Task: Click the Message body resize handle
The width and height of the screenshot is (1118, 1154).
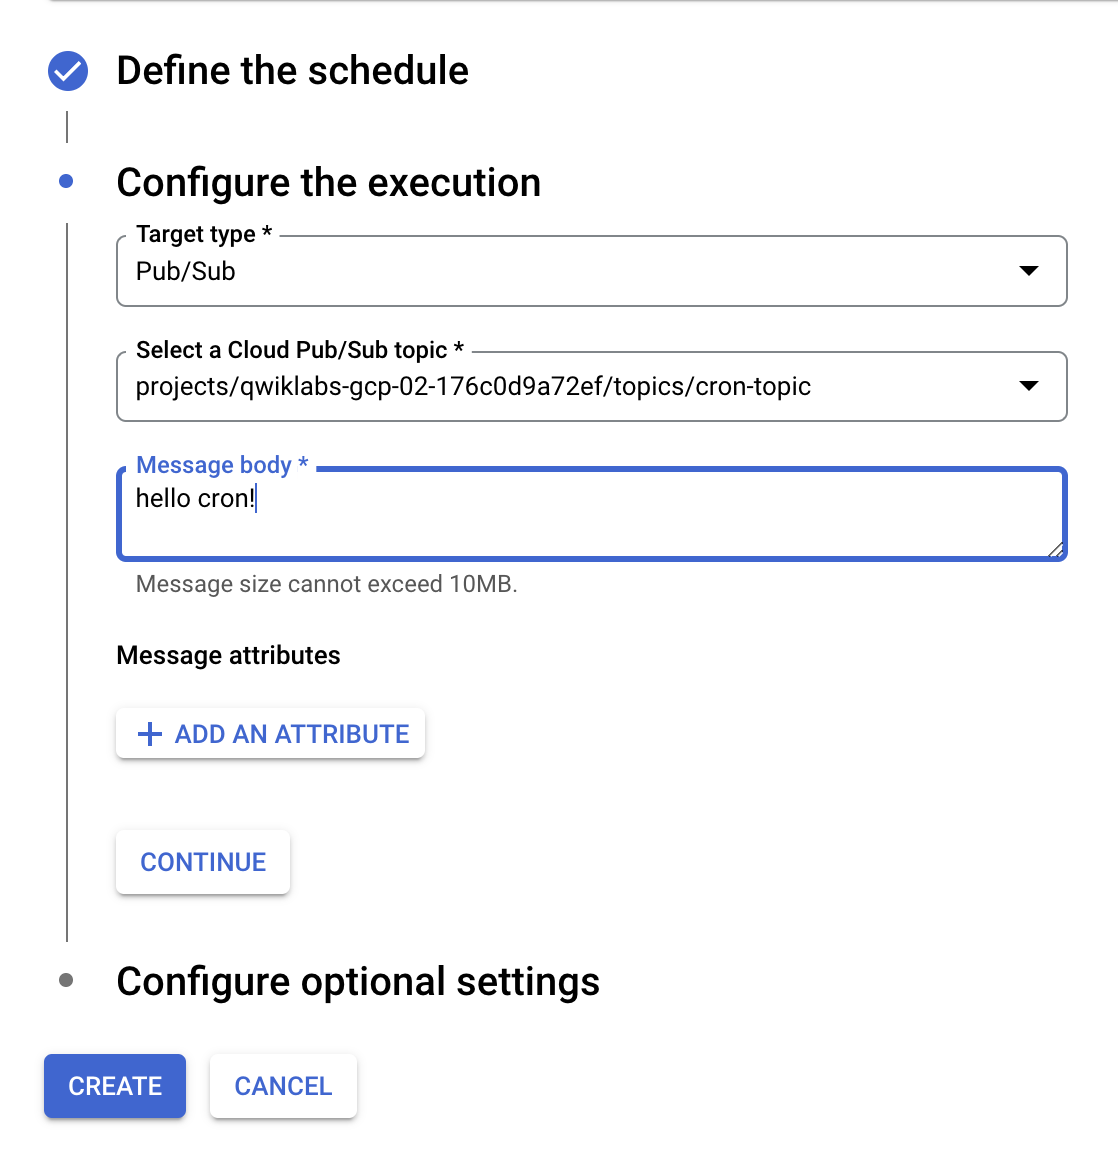Action: [x=1055, y=550]
